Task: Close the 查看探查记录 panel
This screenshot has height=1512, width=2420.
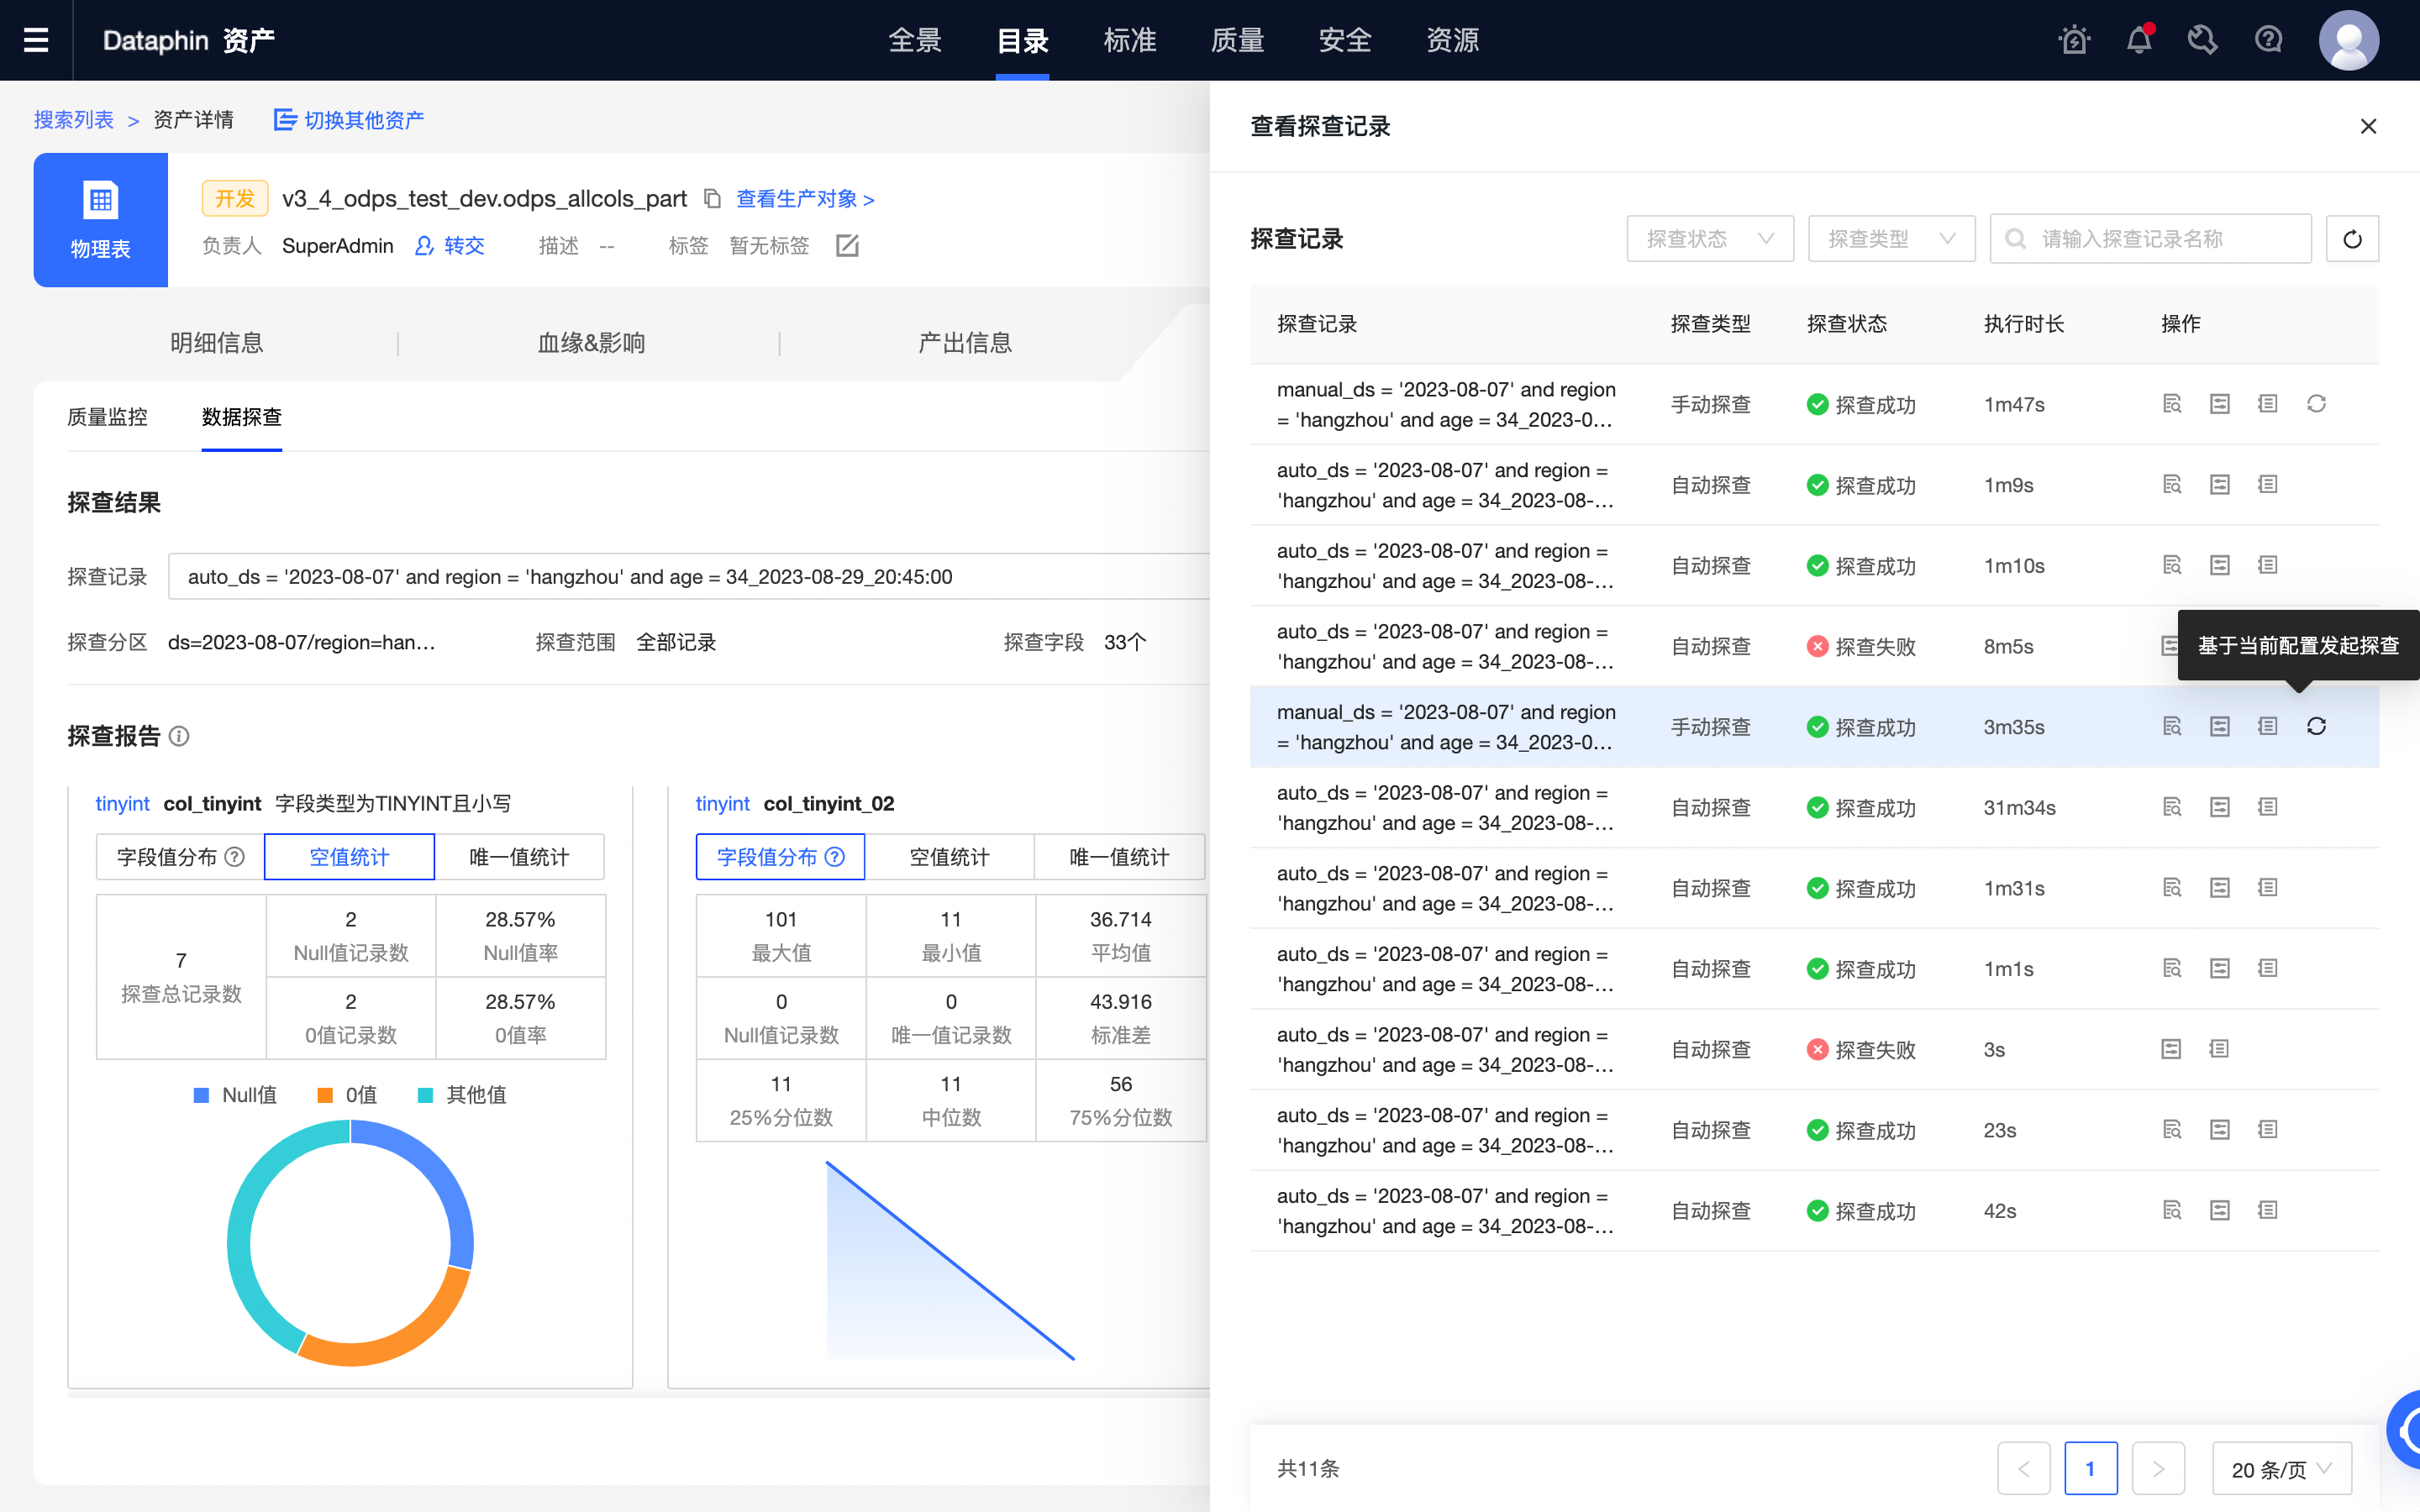Action: point(2368,126)
